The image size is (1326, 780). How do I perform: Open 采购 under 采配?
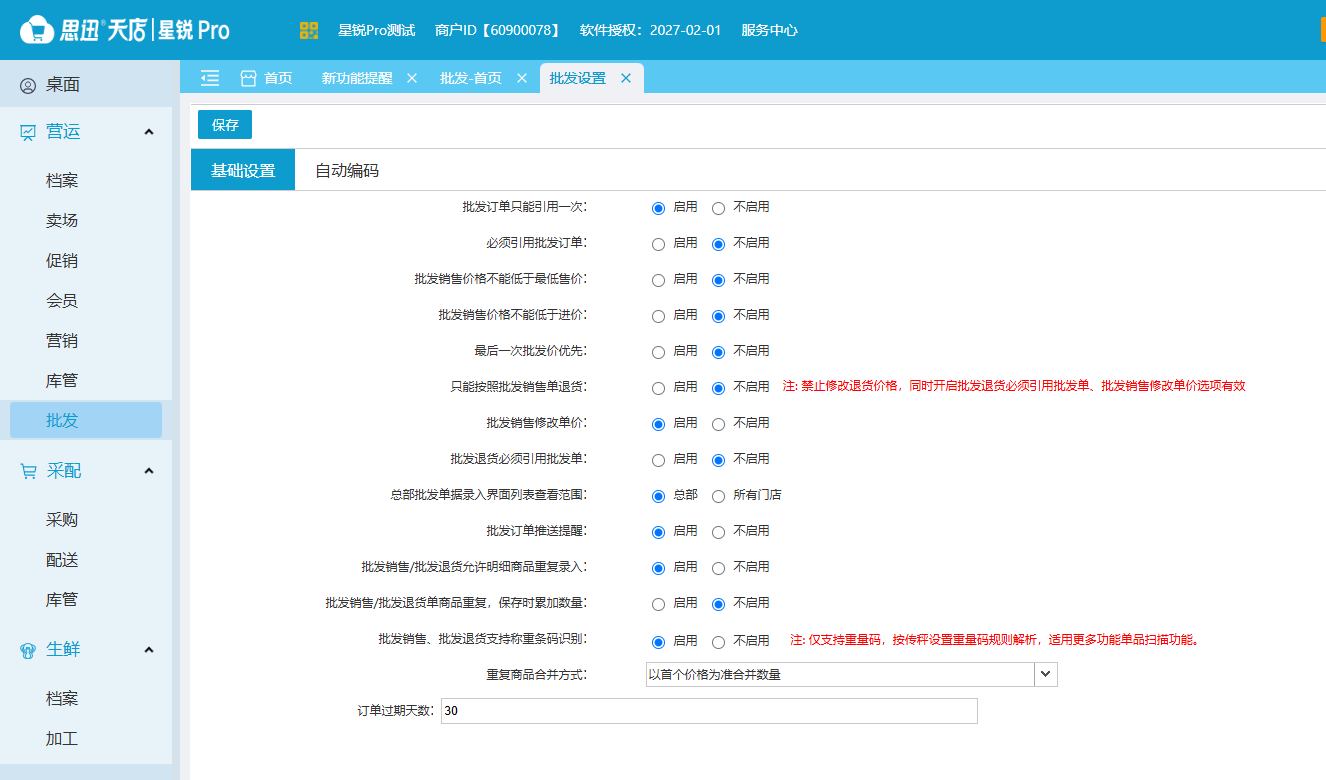click(62, 520)
